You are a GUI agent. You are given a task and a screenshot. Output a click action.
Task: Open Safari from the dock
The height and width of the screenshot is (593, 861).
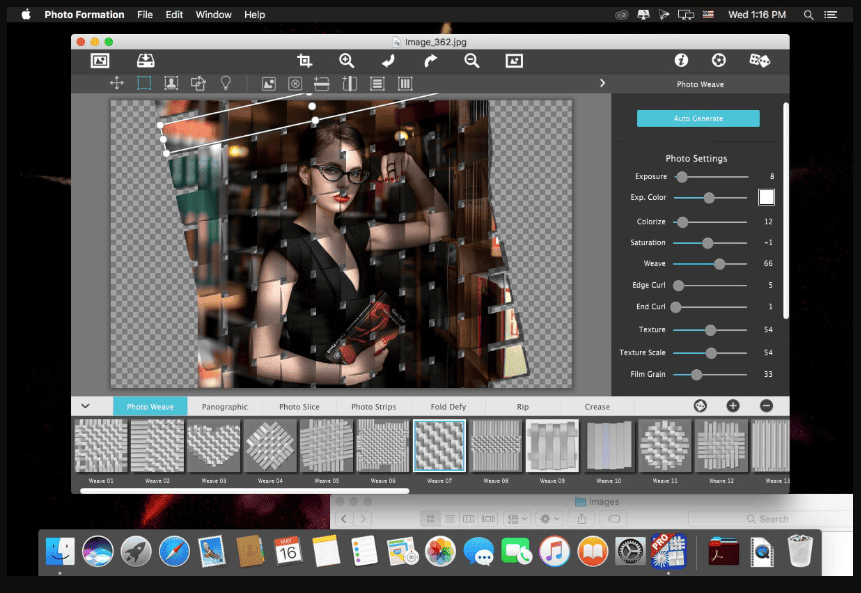174,551
